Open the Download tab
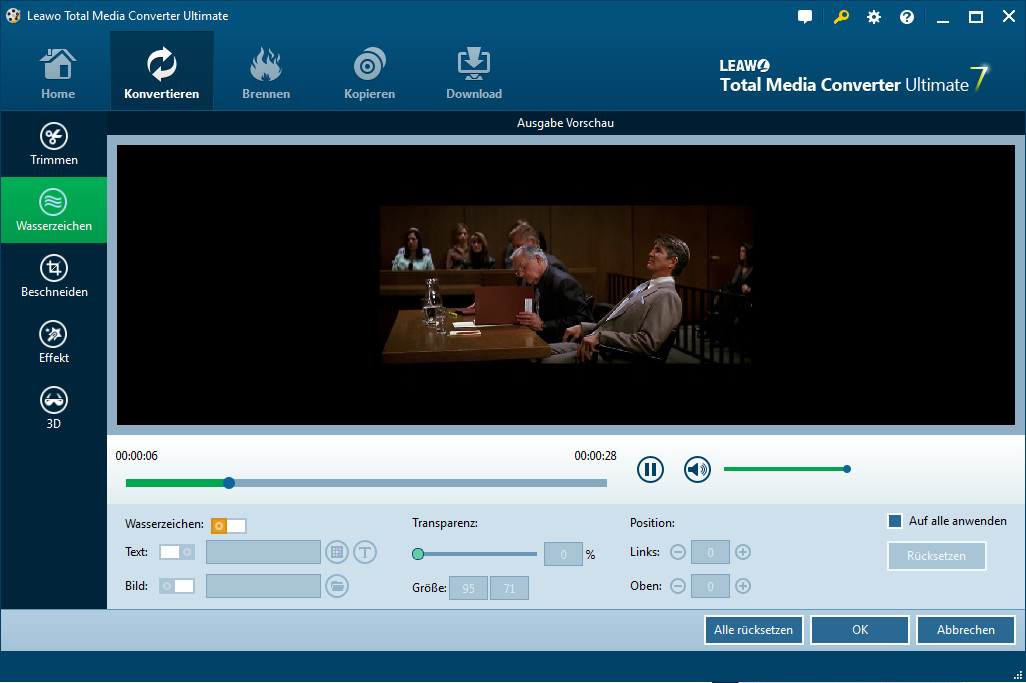Screen dimensions: 1026x683 coord(474,73)
